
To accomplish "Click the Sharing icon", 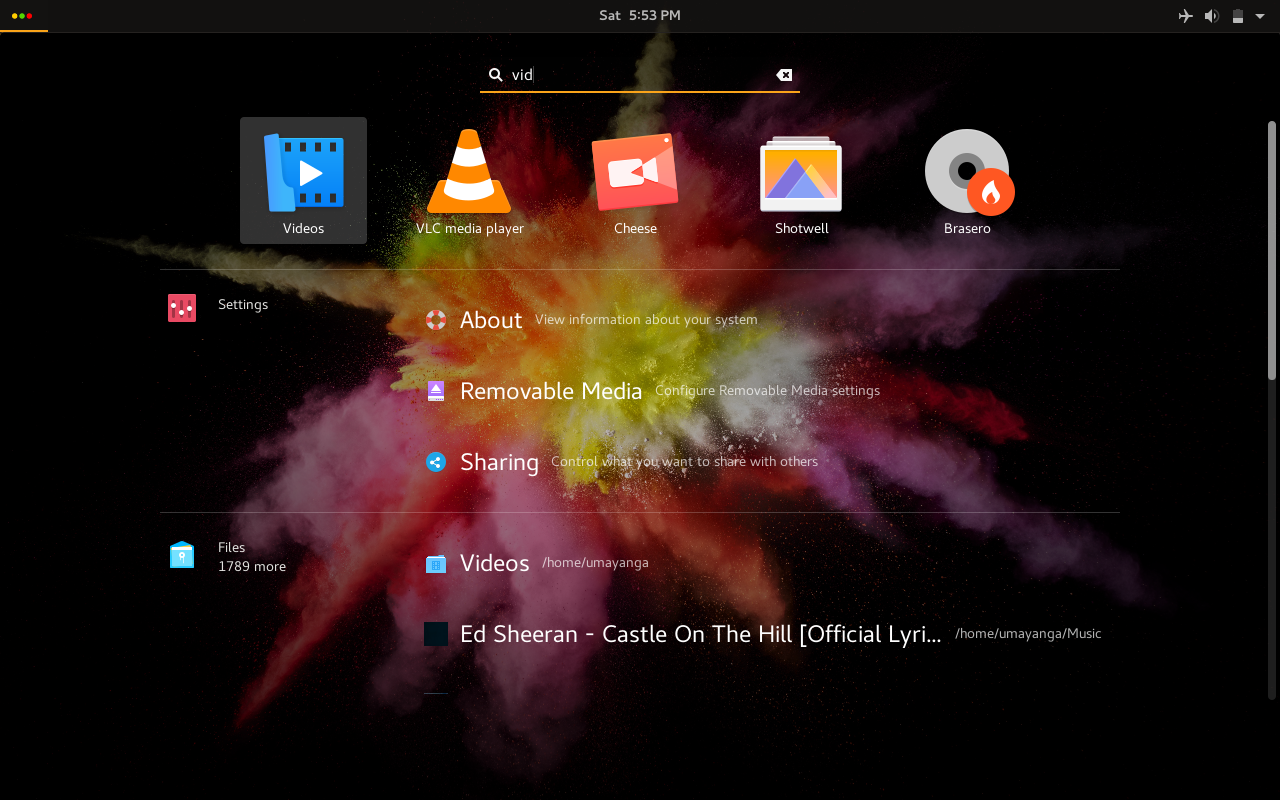I will 436,462.
